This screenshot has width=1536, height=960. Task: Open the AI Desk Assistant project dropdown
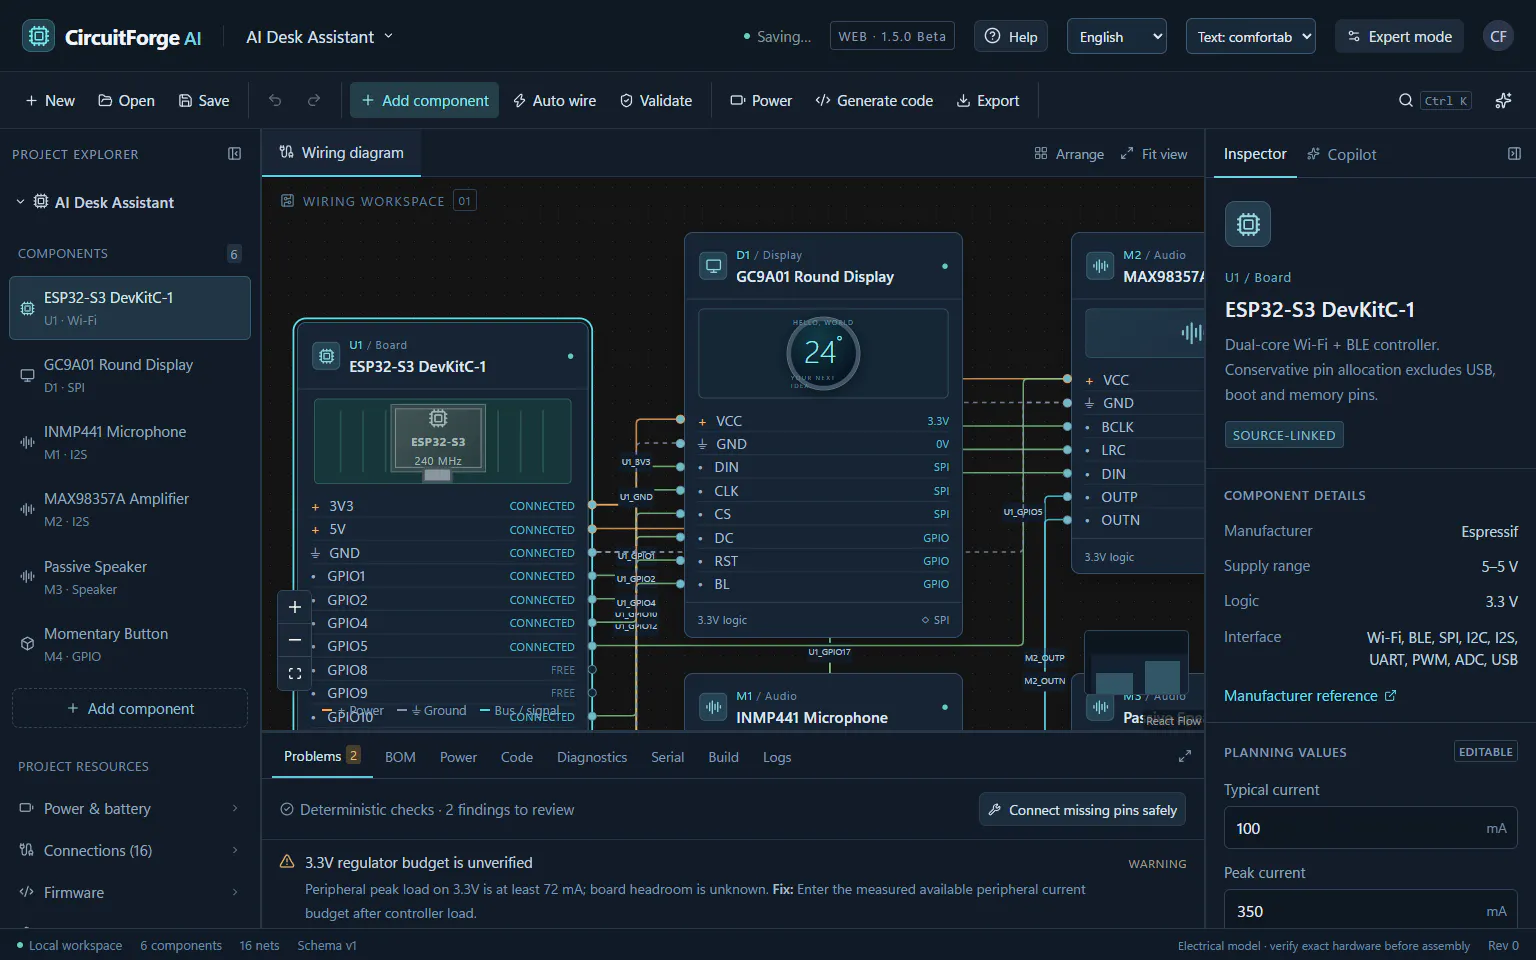(320, 37)
